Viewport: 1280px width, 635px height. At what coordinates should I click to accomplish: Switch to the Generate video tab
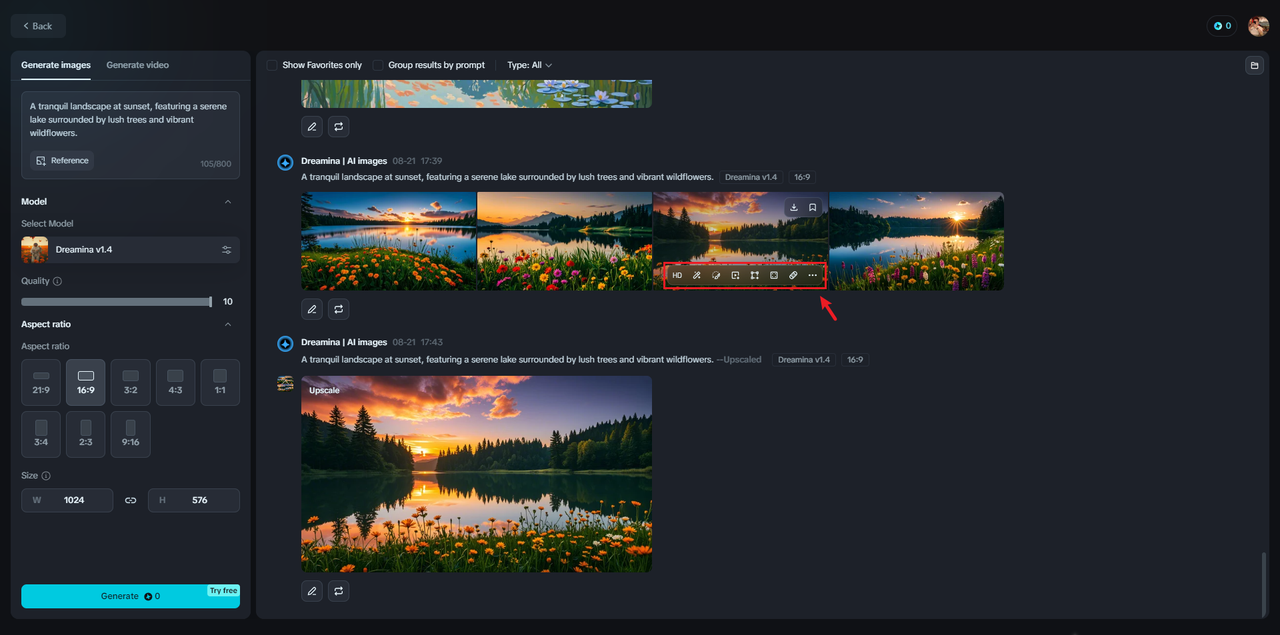[x=137, y=65]
